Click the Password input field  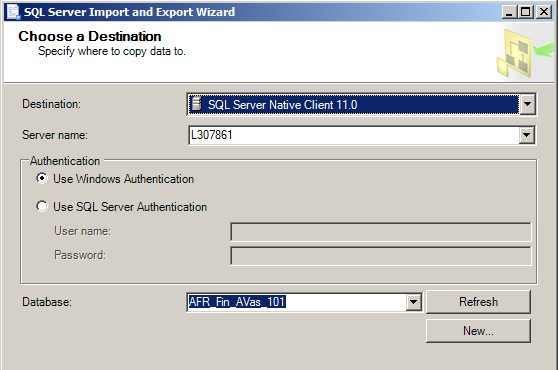click(381, 256)
